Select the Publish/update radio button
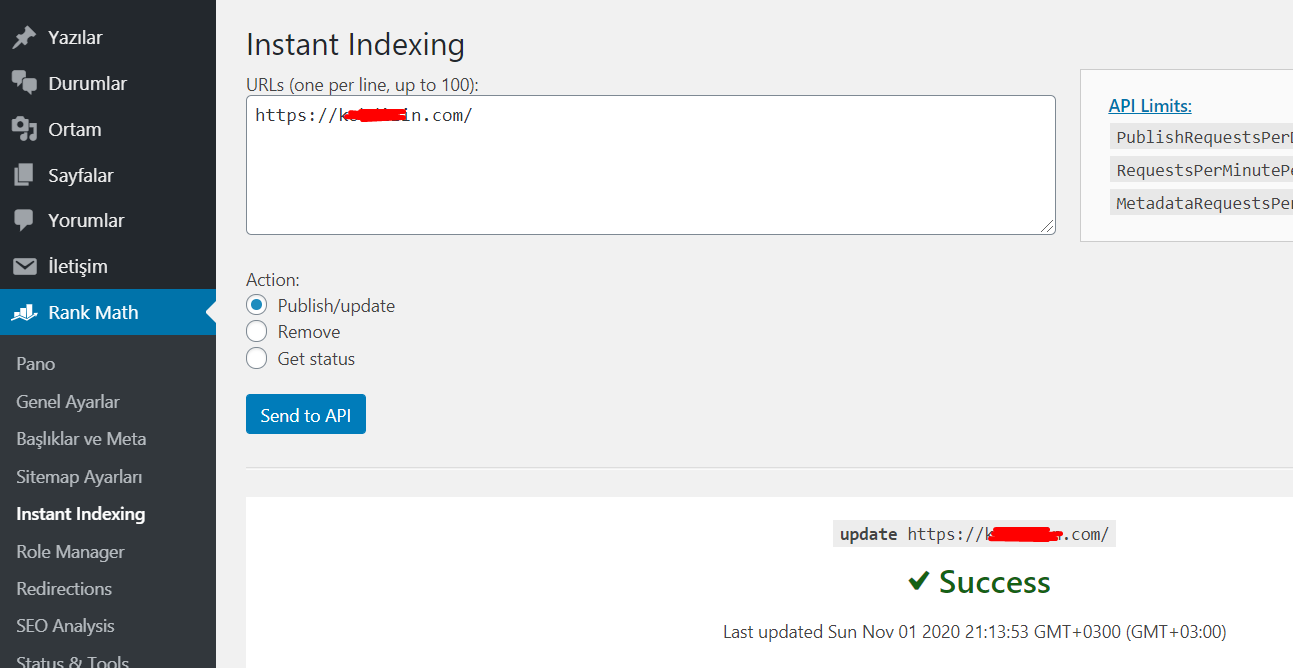 point(257,305)
